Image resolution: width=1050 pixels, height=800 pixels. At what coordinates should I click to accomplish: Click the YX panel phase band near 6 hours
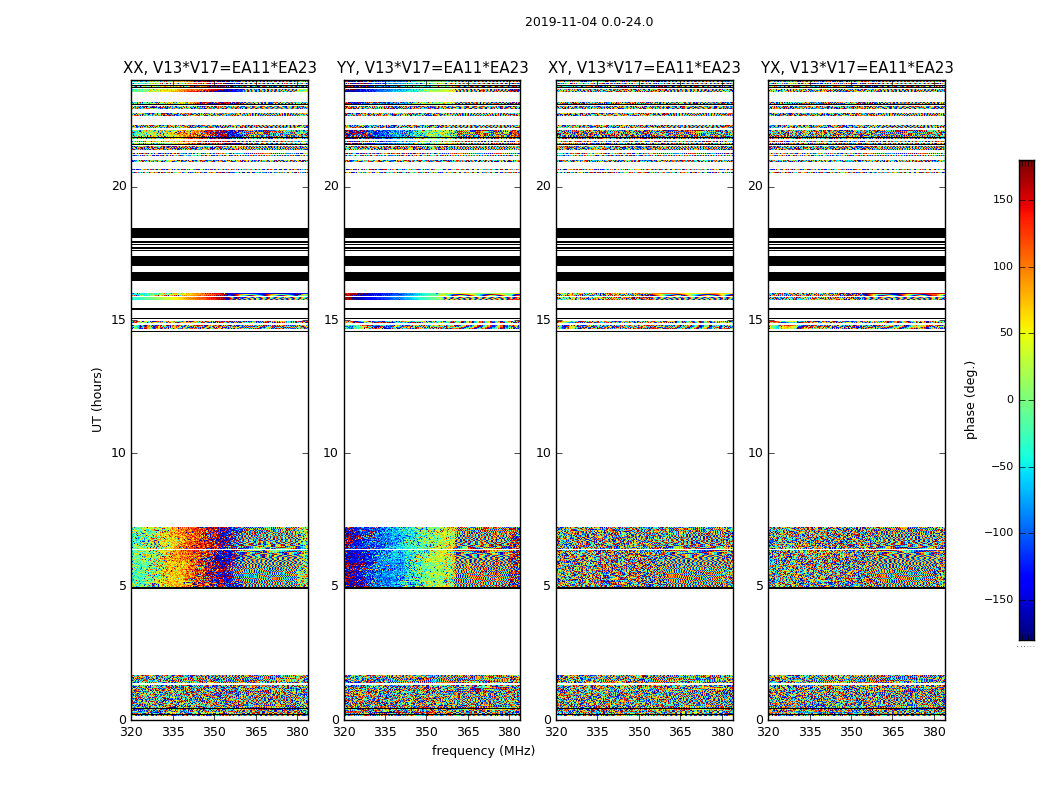pos(857,558)
